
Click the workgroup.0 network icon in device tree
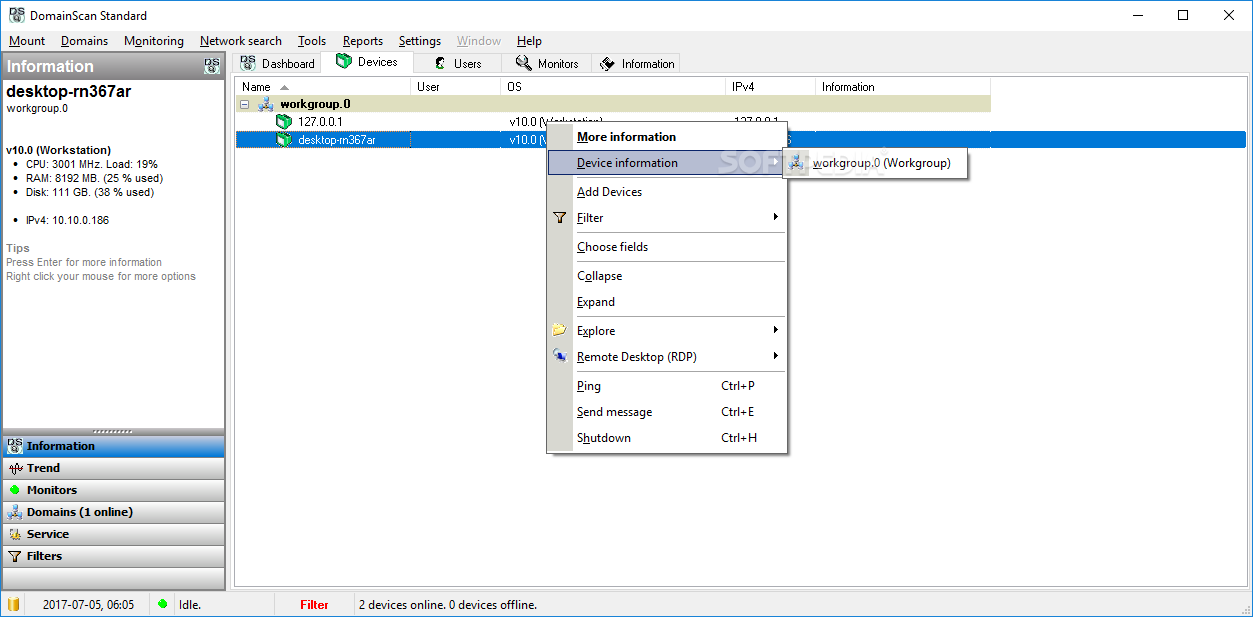click(x=265, y=104)
